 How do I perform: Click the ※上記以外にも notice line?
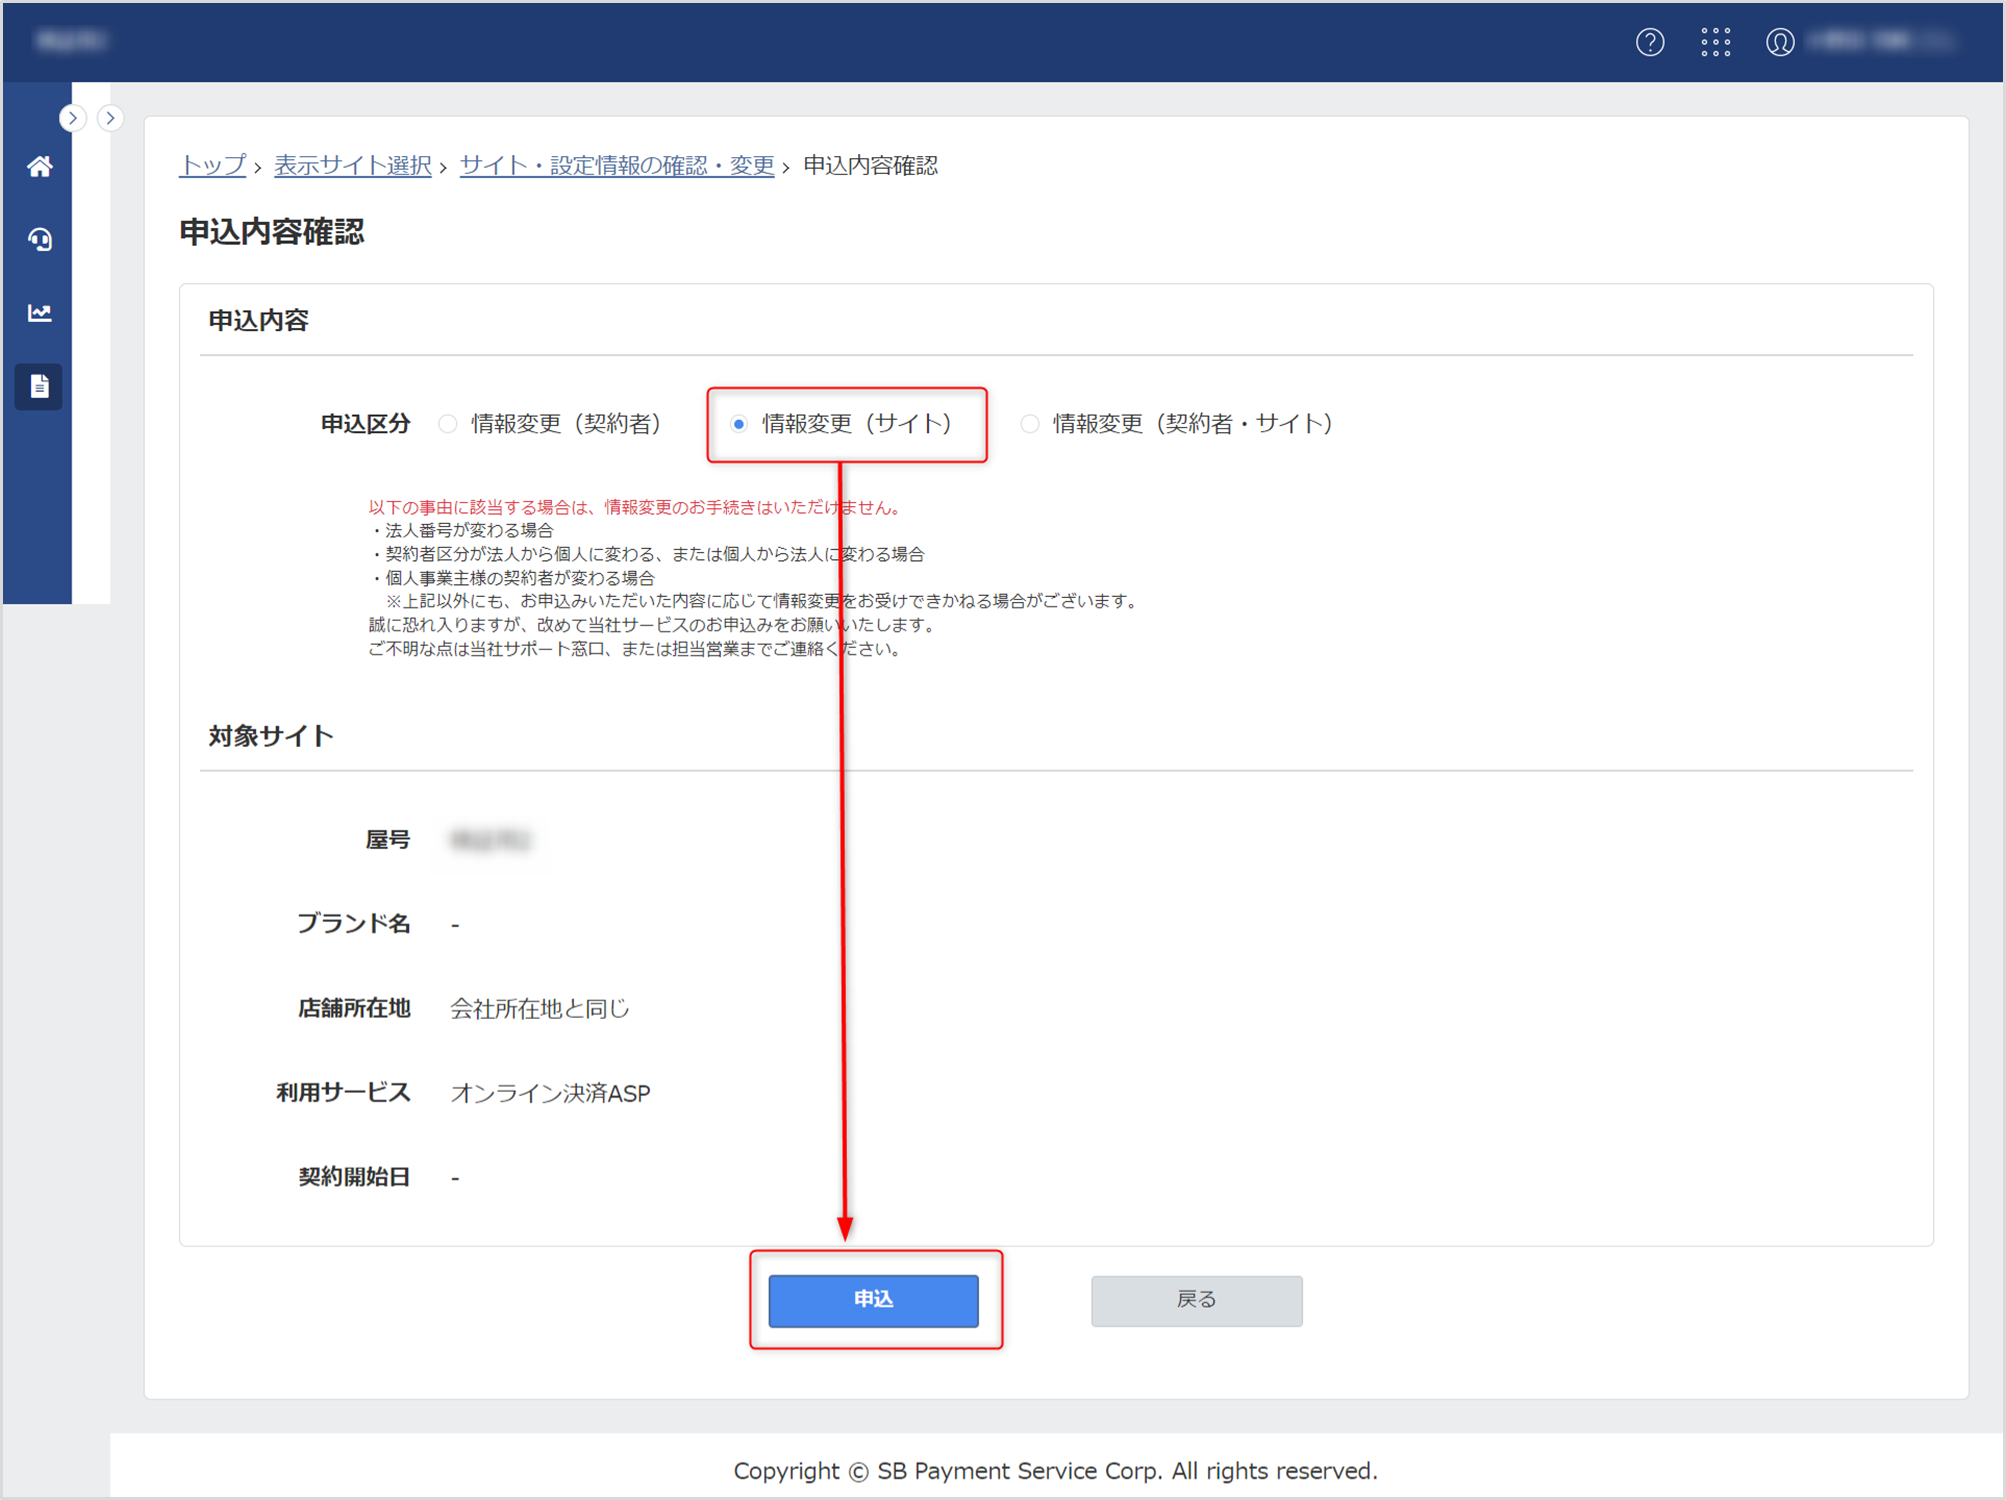[762, 601]
